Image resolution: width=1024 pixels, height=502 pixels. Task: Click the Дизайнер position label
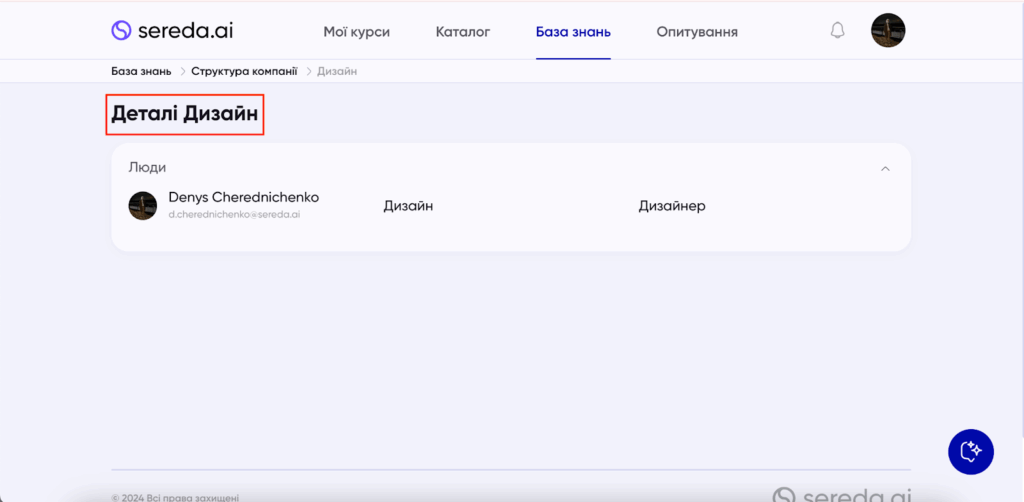coord(672,206)
